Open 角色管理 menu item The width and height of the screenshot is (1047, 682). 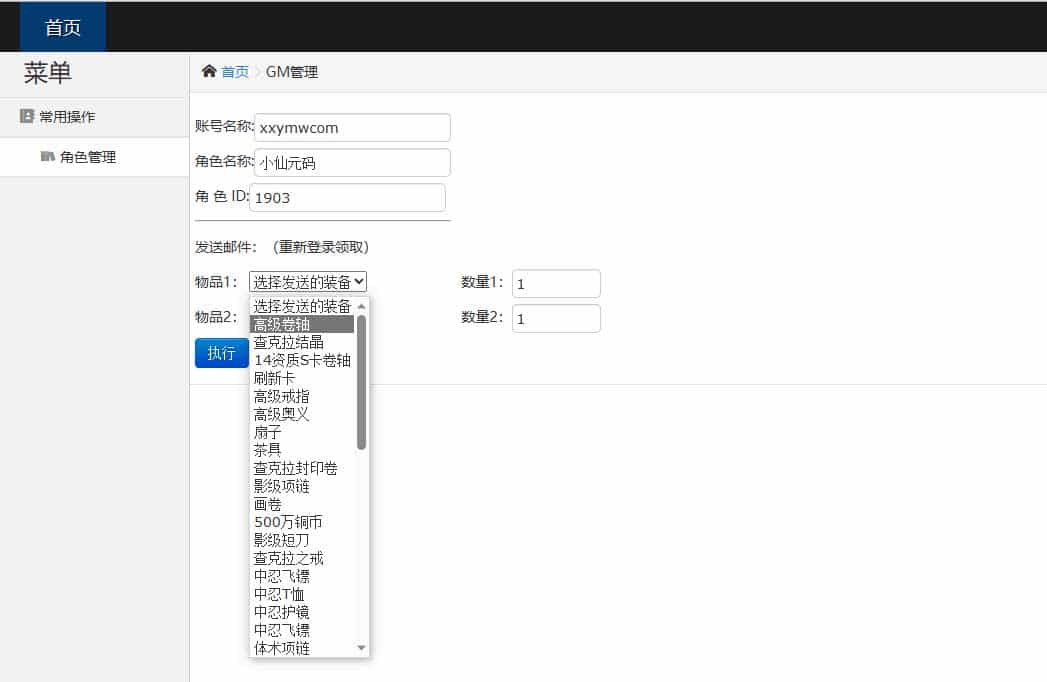[87, 157]
